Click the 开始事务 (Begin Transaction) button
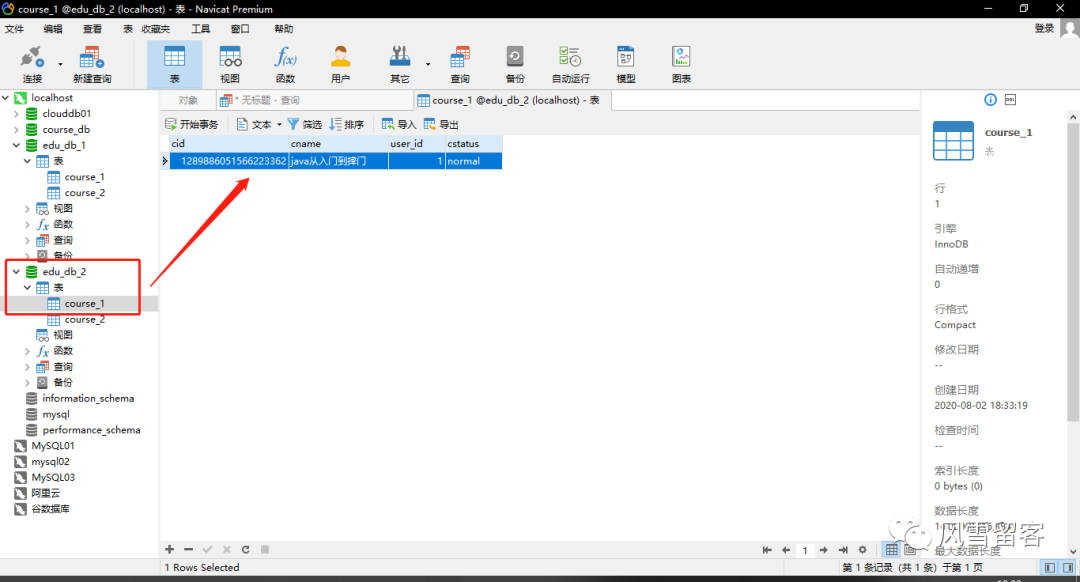 point(191,125)
